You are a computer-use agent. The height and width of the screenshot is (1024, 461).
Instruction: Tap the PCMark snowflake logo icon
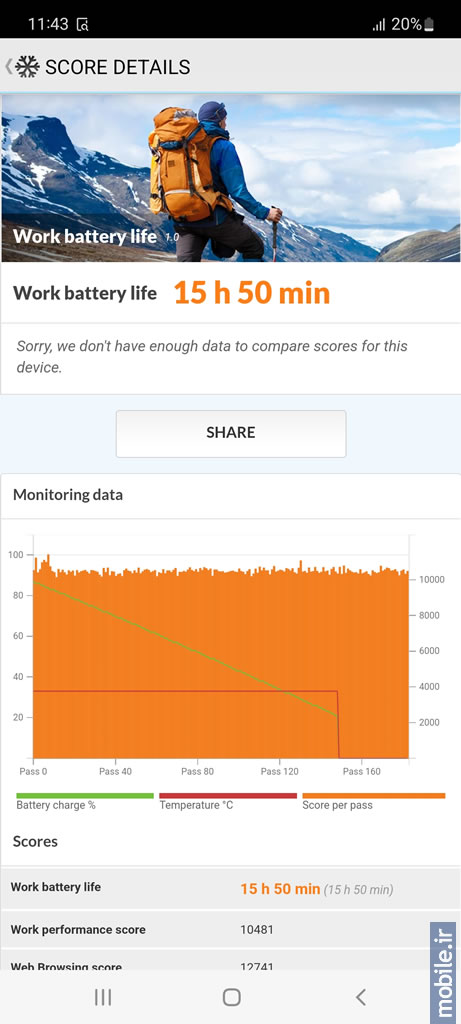tap(27, 67)
